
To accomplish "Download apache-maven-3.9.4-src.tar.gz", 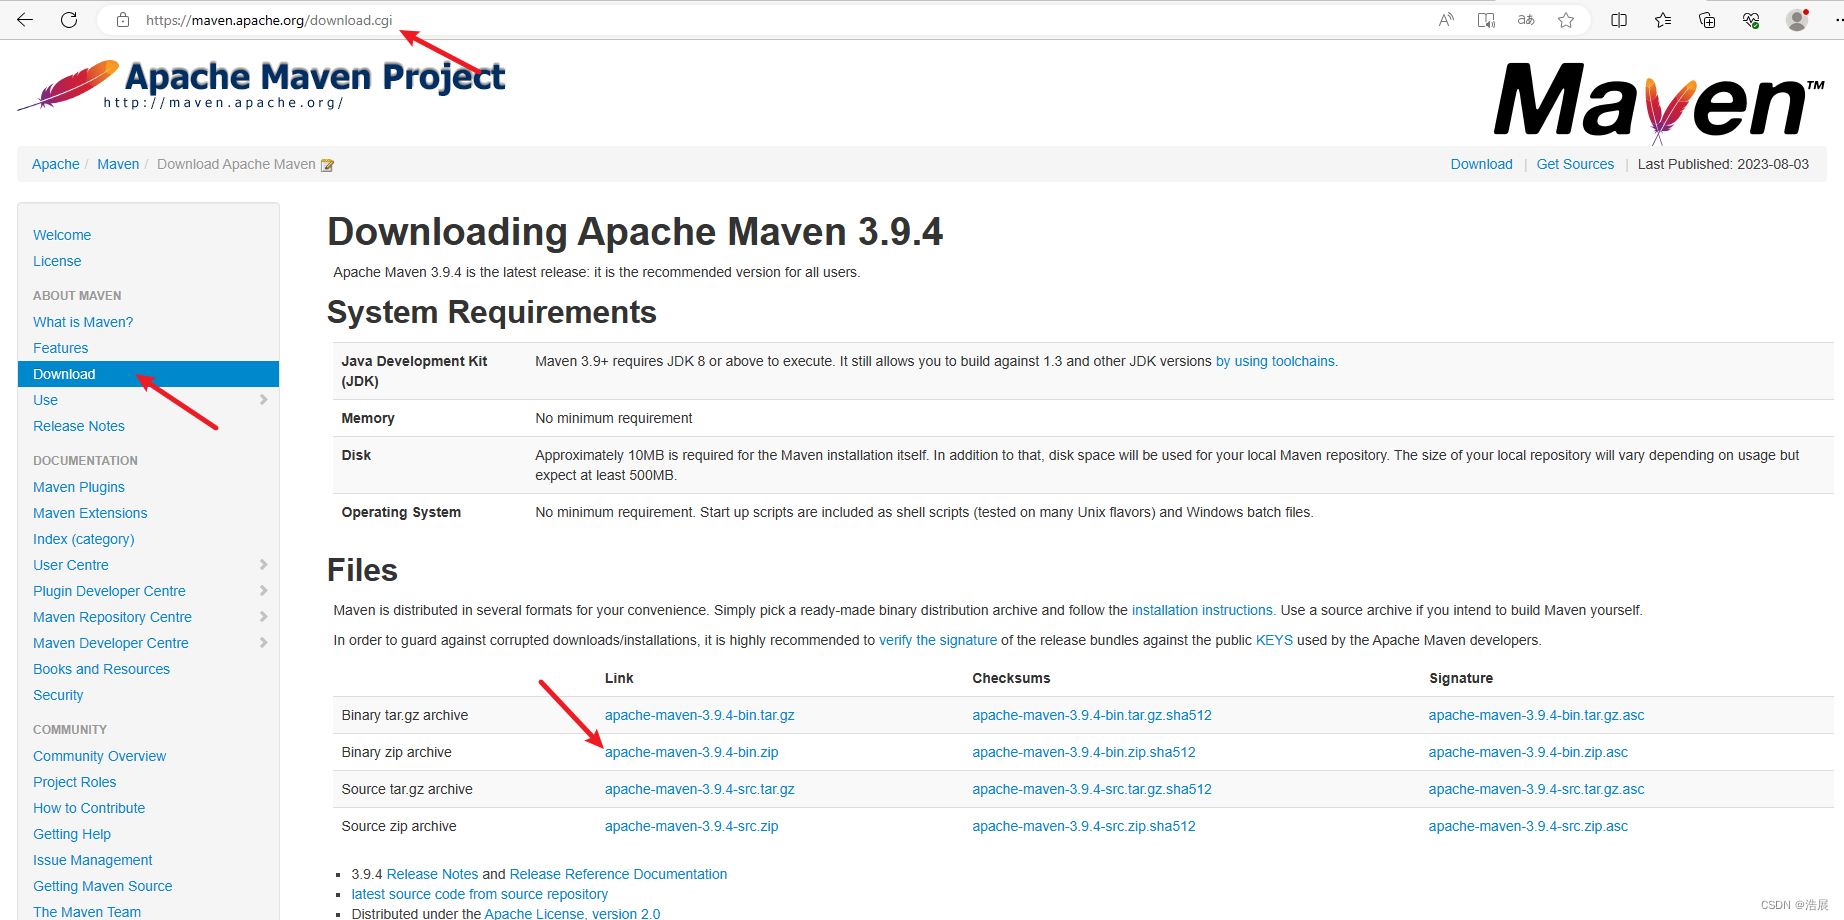I will 700,789.
